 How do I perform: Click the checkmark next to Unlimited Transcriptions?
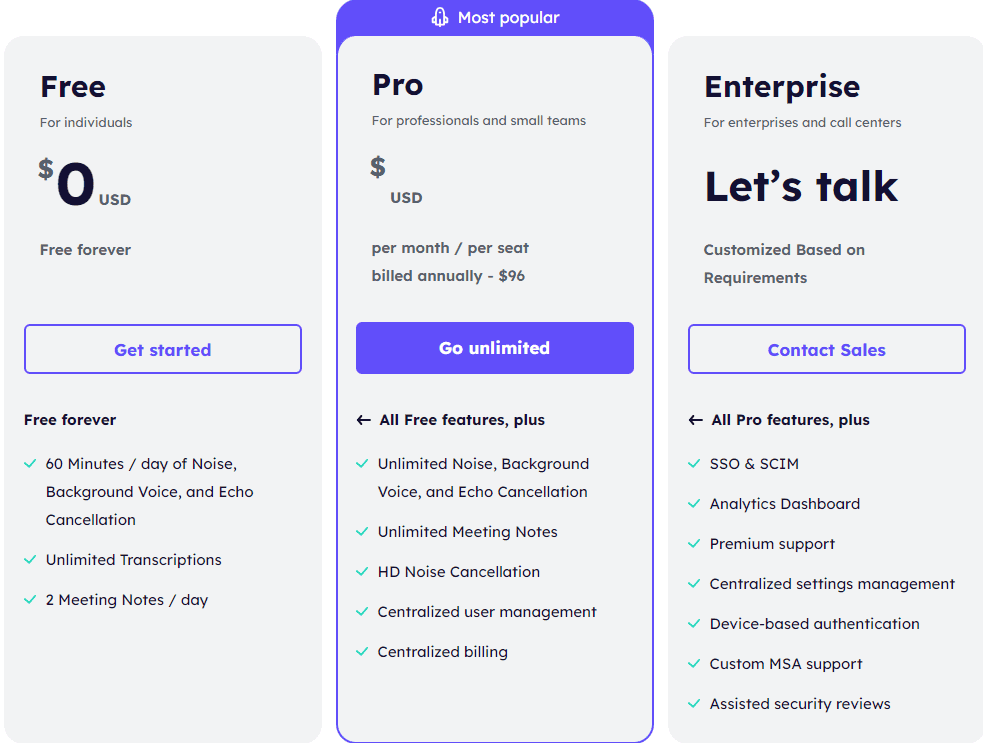tap(30, 559)
